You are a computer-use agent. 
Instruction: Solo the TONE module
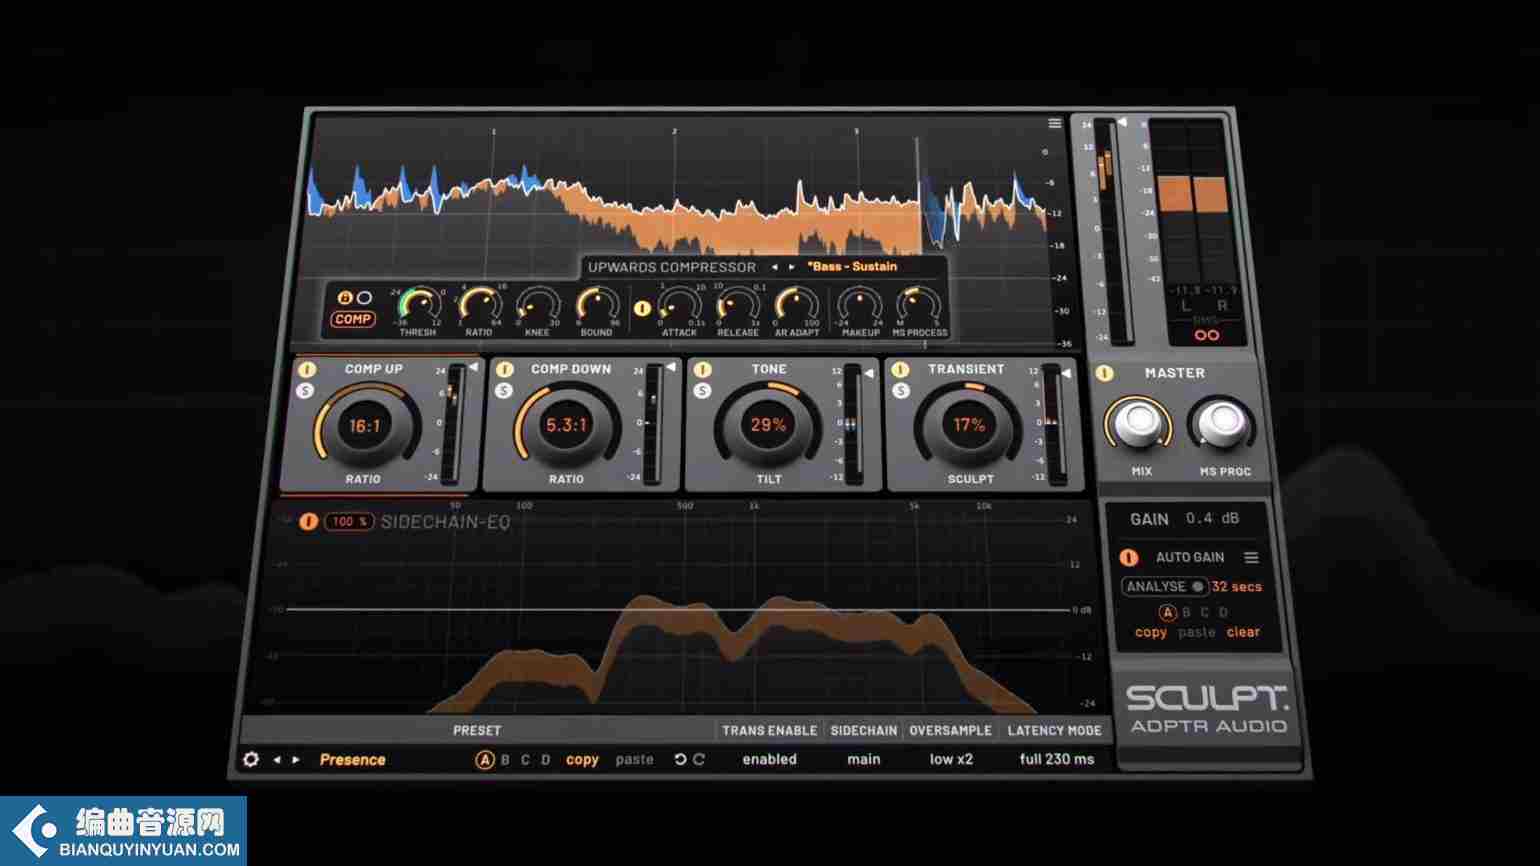pos(702,390)
